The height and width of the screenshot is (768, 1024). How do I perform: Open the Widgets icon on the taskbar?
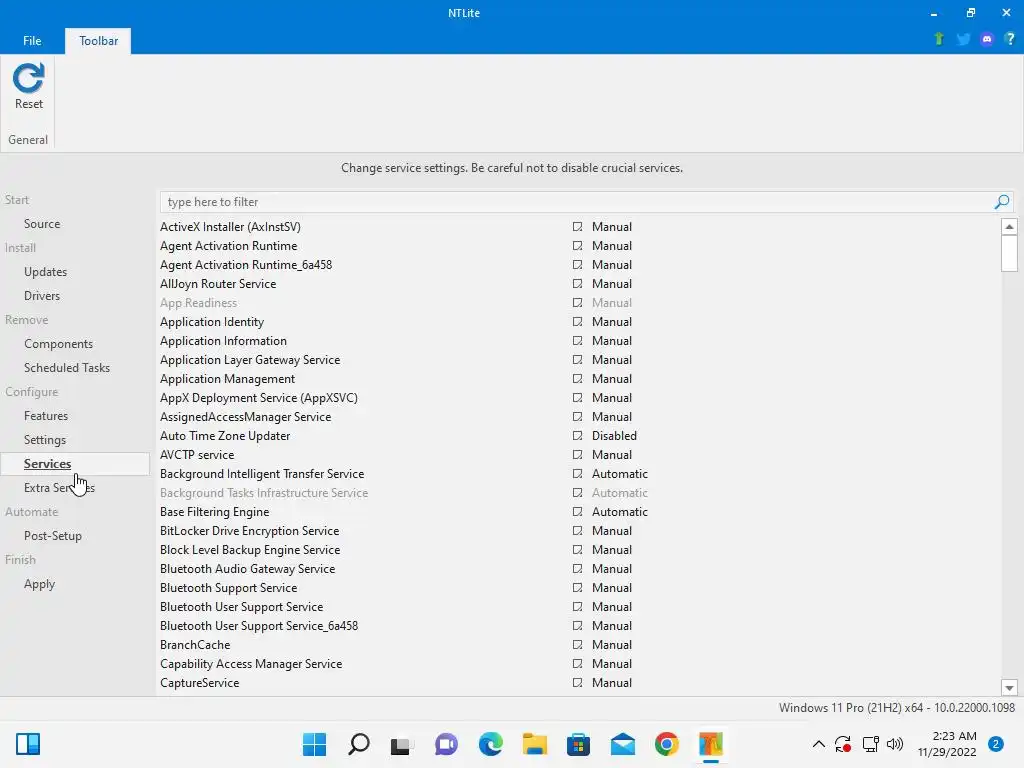coord(28,744)
